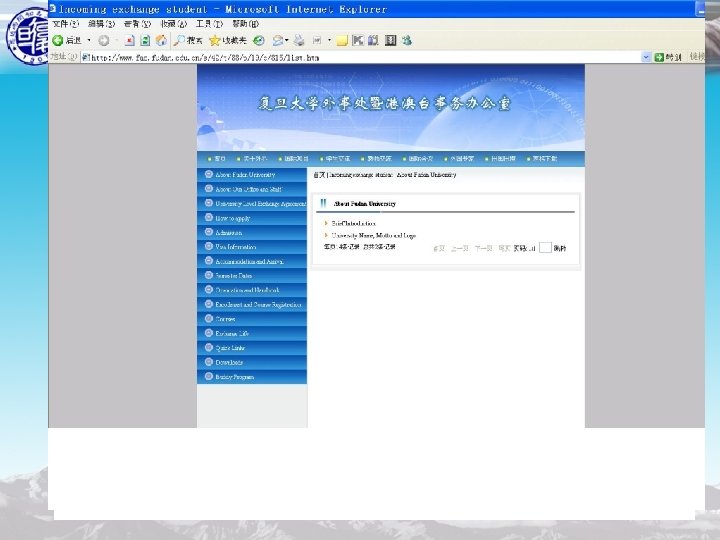Click the Messenger figure toolbar icon

tap(406, 41)
